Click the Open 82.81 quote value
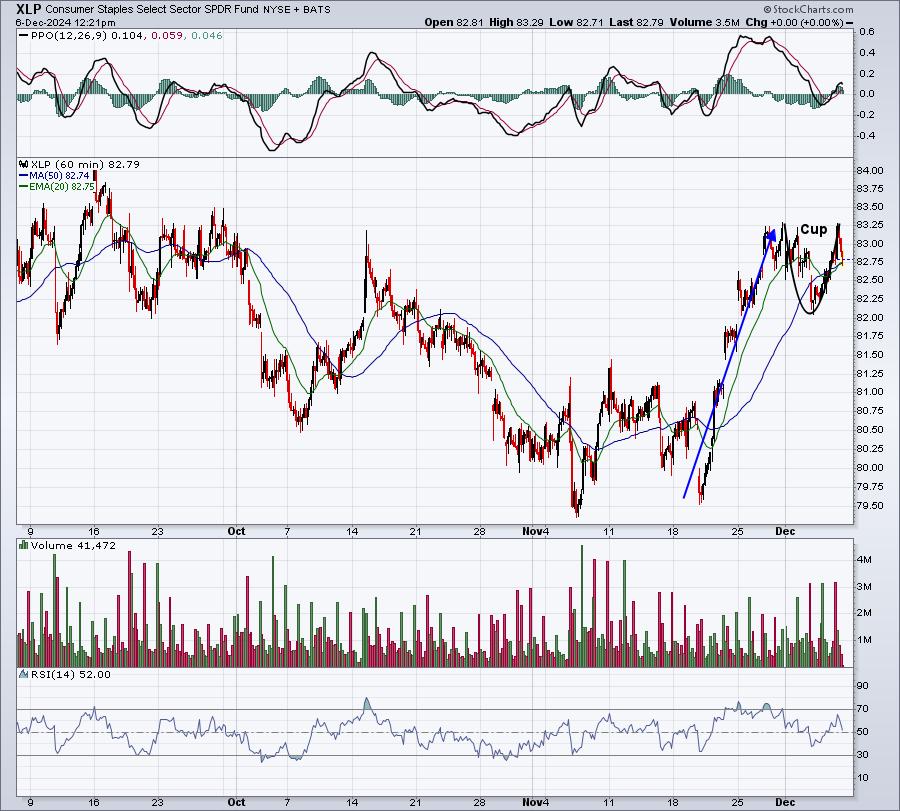Screen dimensions: 900x811 455,22
